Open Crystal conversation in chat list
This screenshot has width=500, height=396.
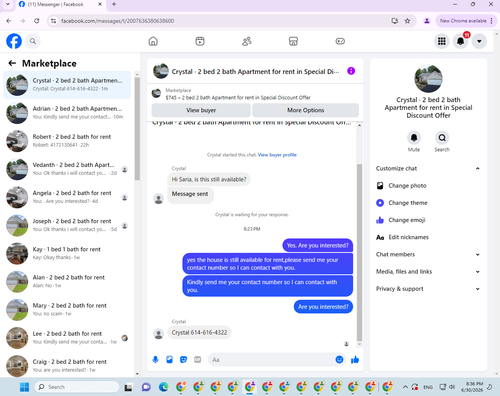coord(67,85)
